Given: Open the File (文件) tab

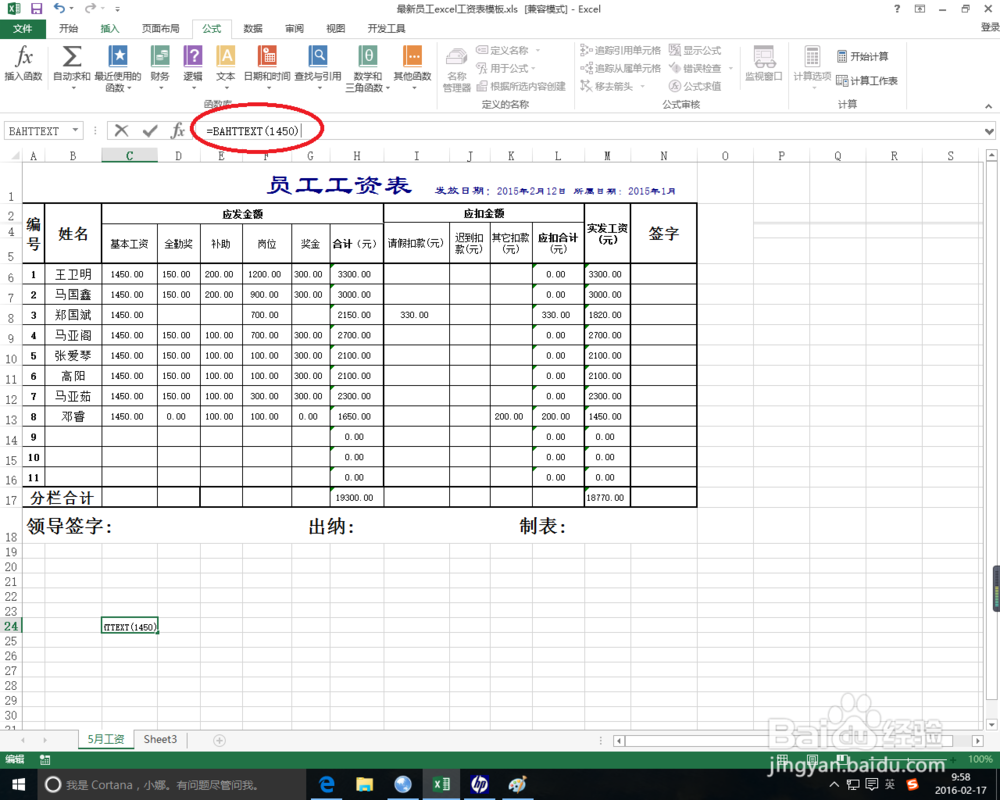Looking at the screenshot, I should [22, 29].
